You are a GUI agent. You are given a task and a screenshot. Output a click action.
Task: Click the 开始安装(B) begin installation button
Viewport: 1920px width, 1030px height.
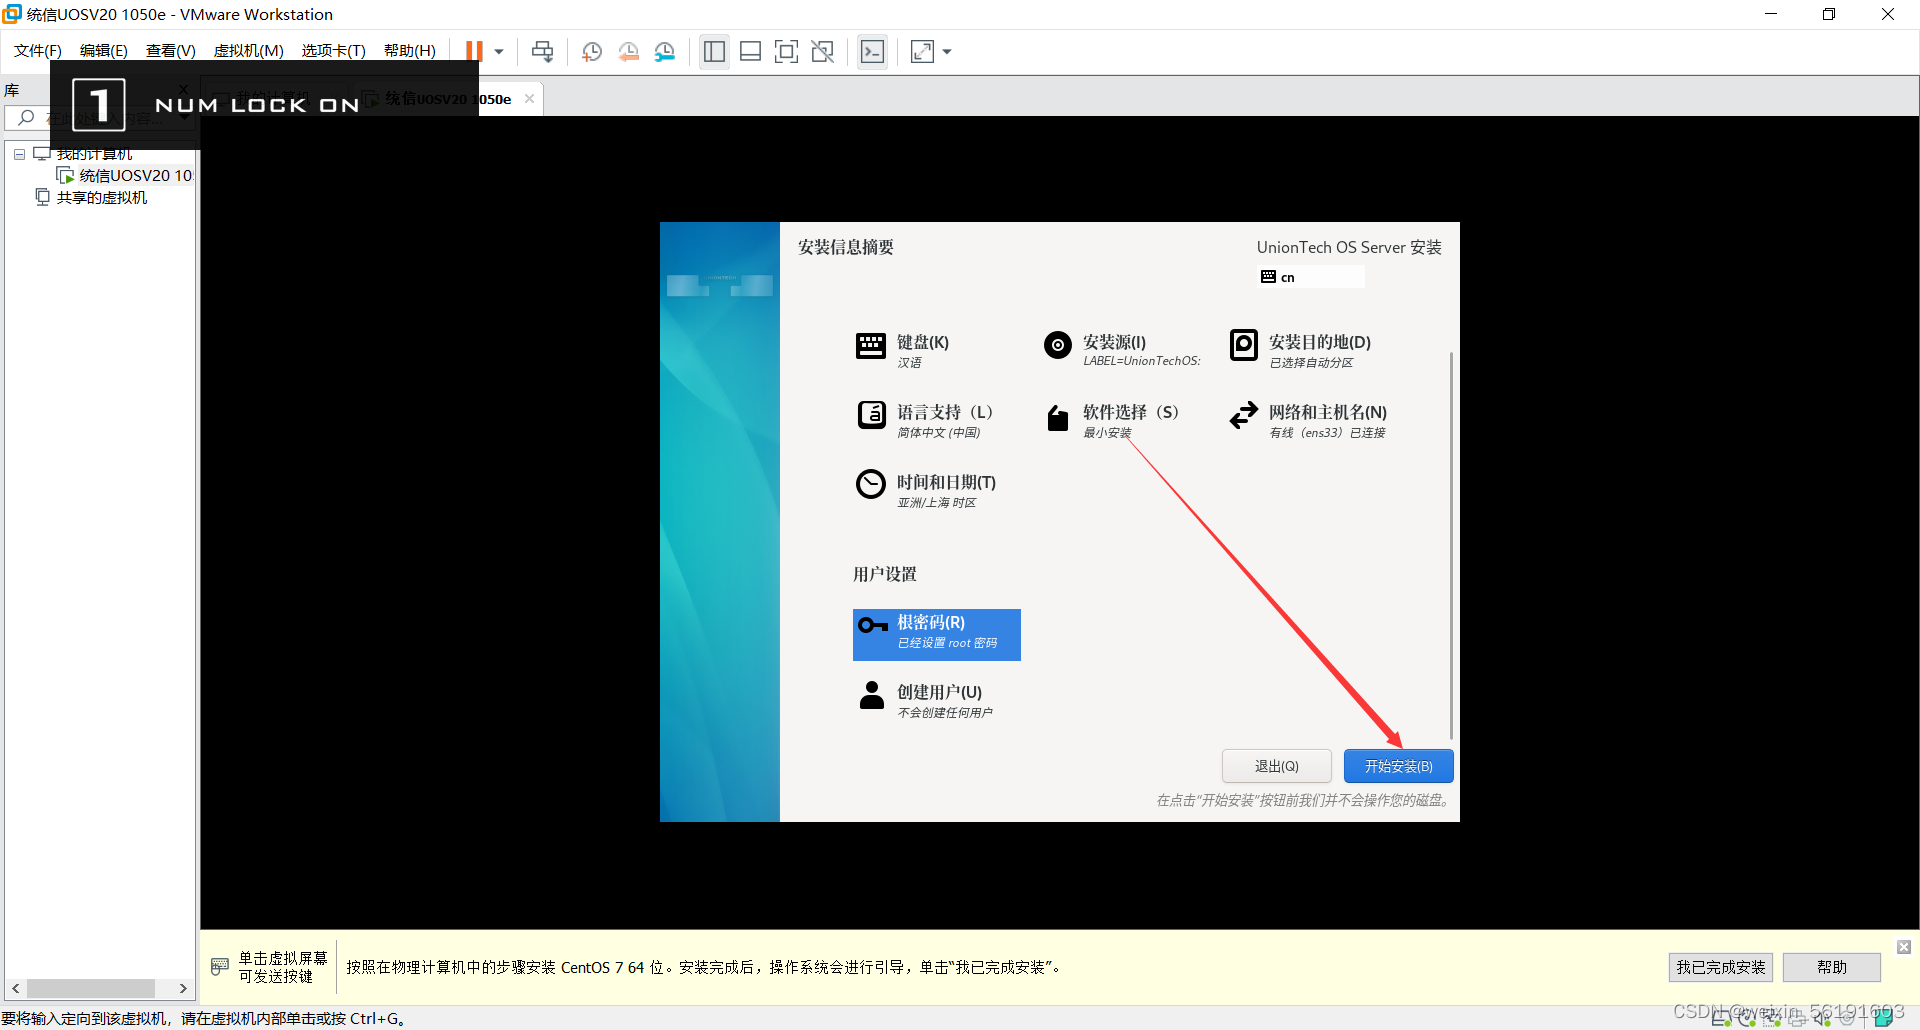(x=1398, y=766)
